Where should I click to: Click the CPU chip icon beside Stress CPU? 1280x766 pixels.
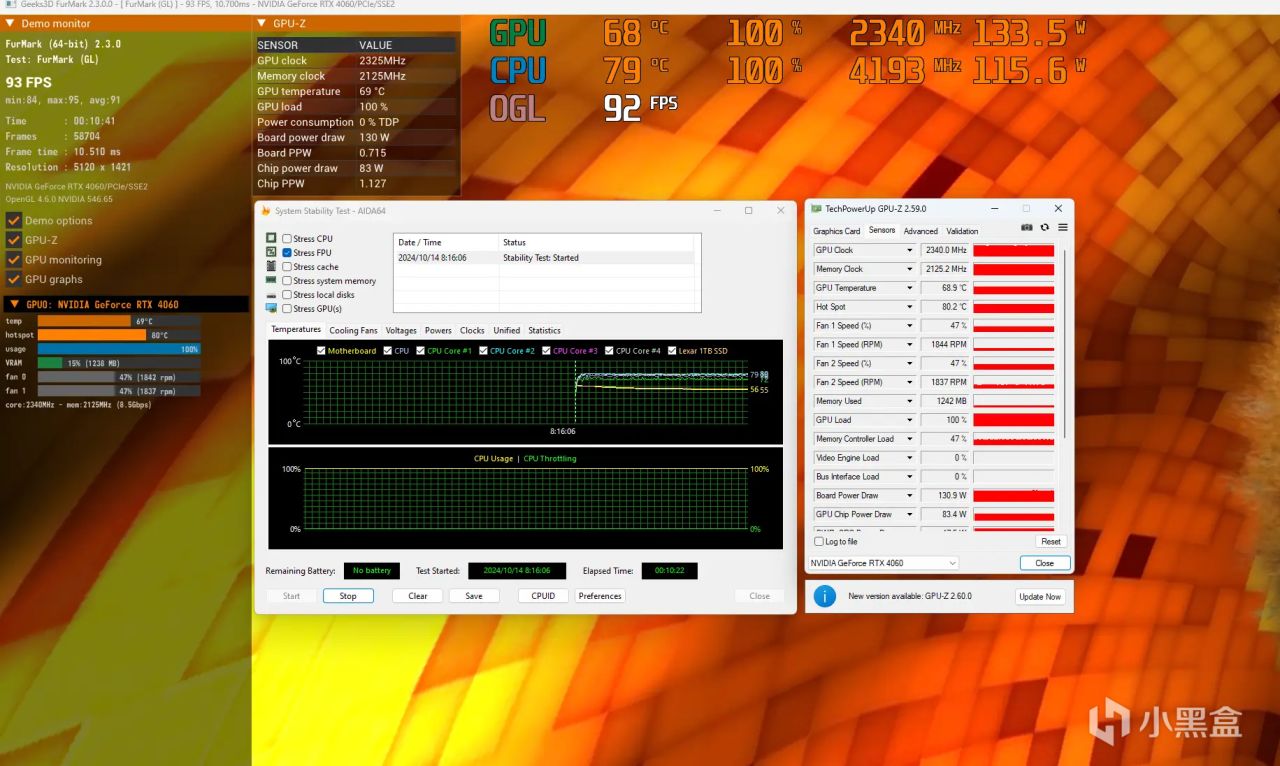coord(272,239)
